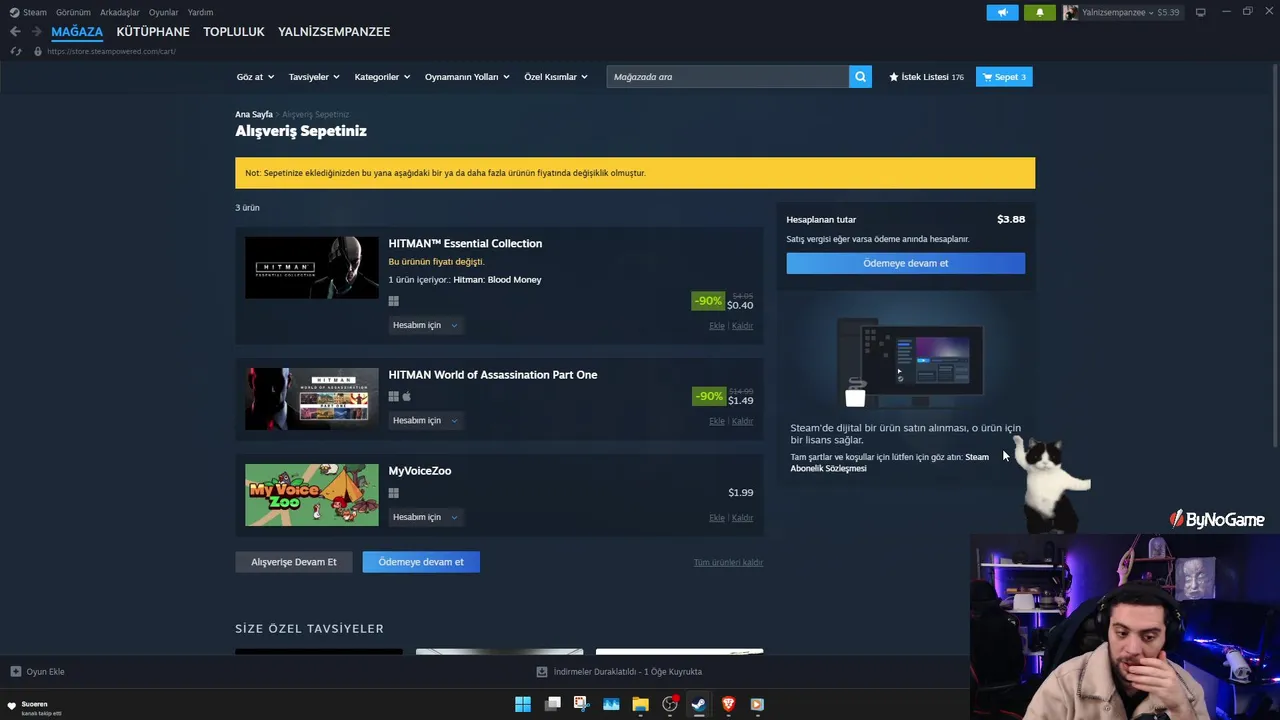Click Ödemeye devam et below the cart list
This screenshot has width=1280, height=720.
click(421, 562)
